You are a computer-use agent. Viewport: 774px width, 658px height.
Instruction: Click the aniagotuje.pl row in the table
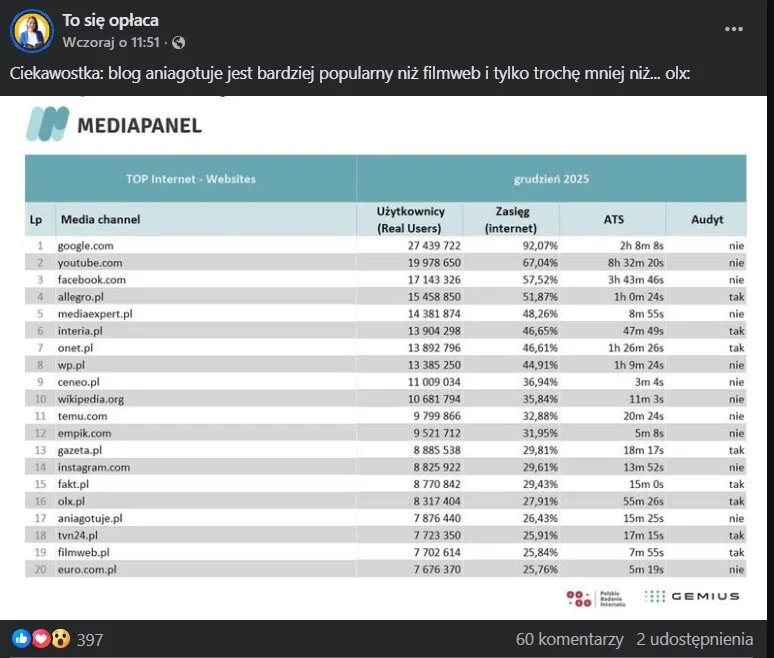coord(91,519)
